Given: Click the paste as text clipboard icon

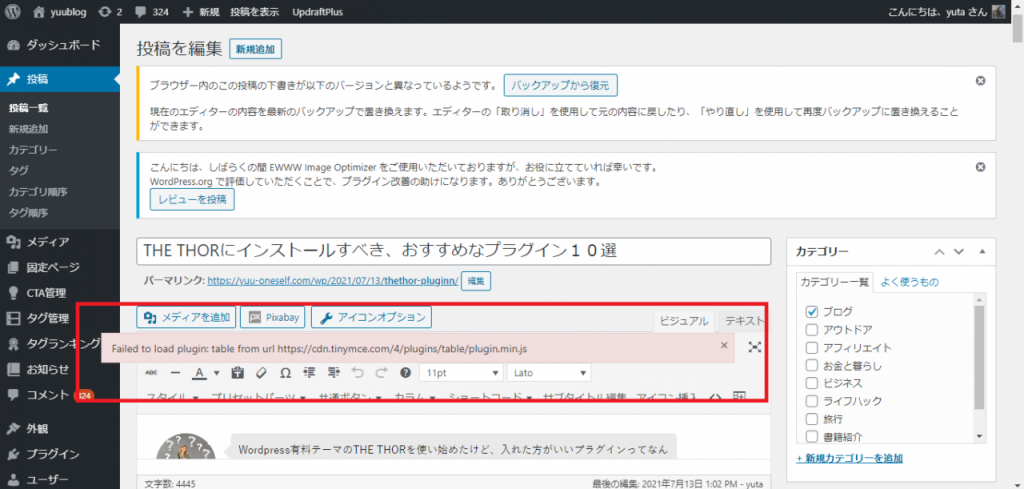Looking at the screenshot, I should [238, 373].
